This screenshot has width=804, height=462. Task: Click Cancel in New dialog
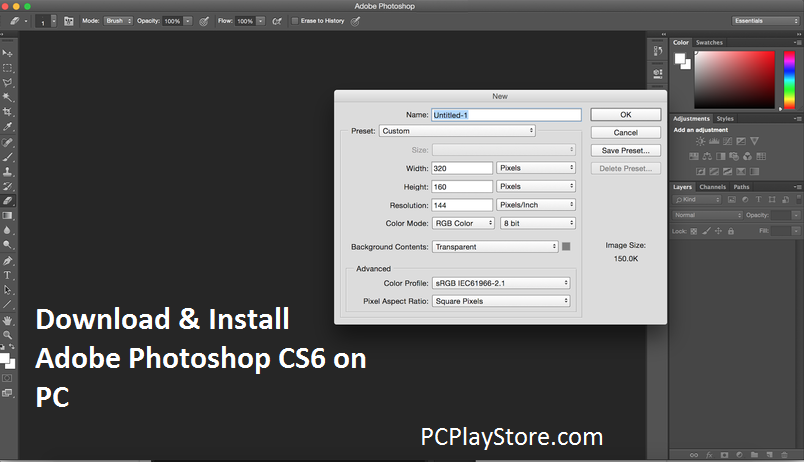coord(626,132)
